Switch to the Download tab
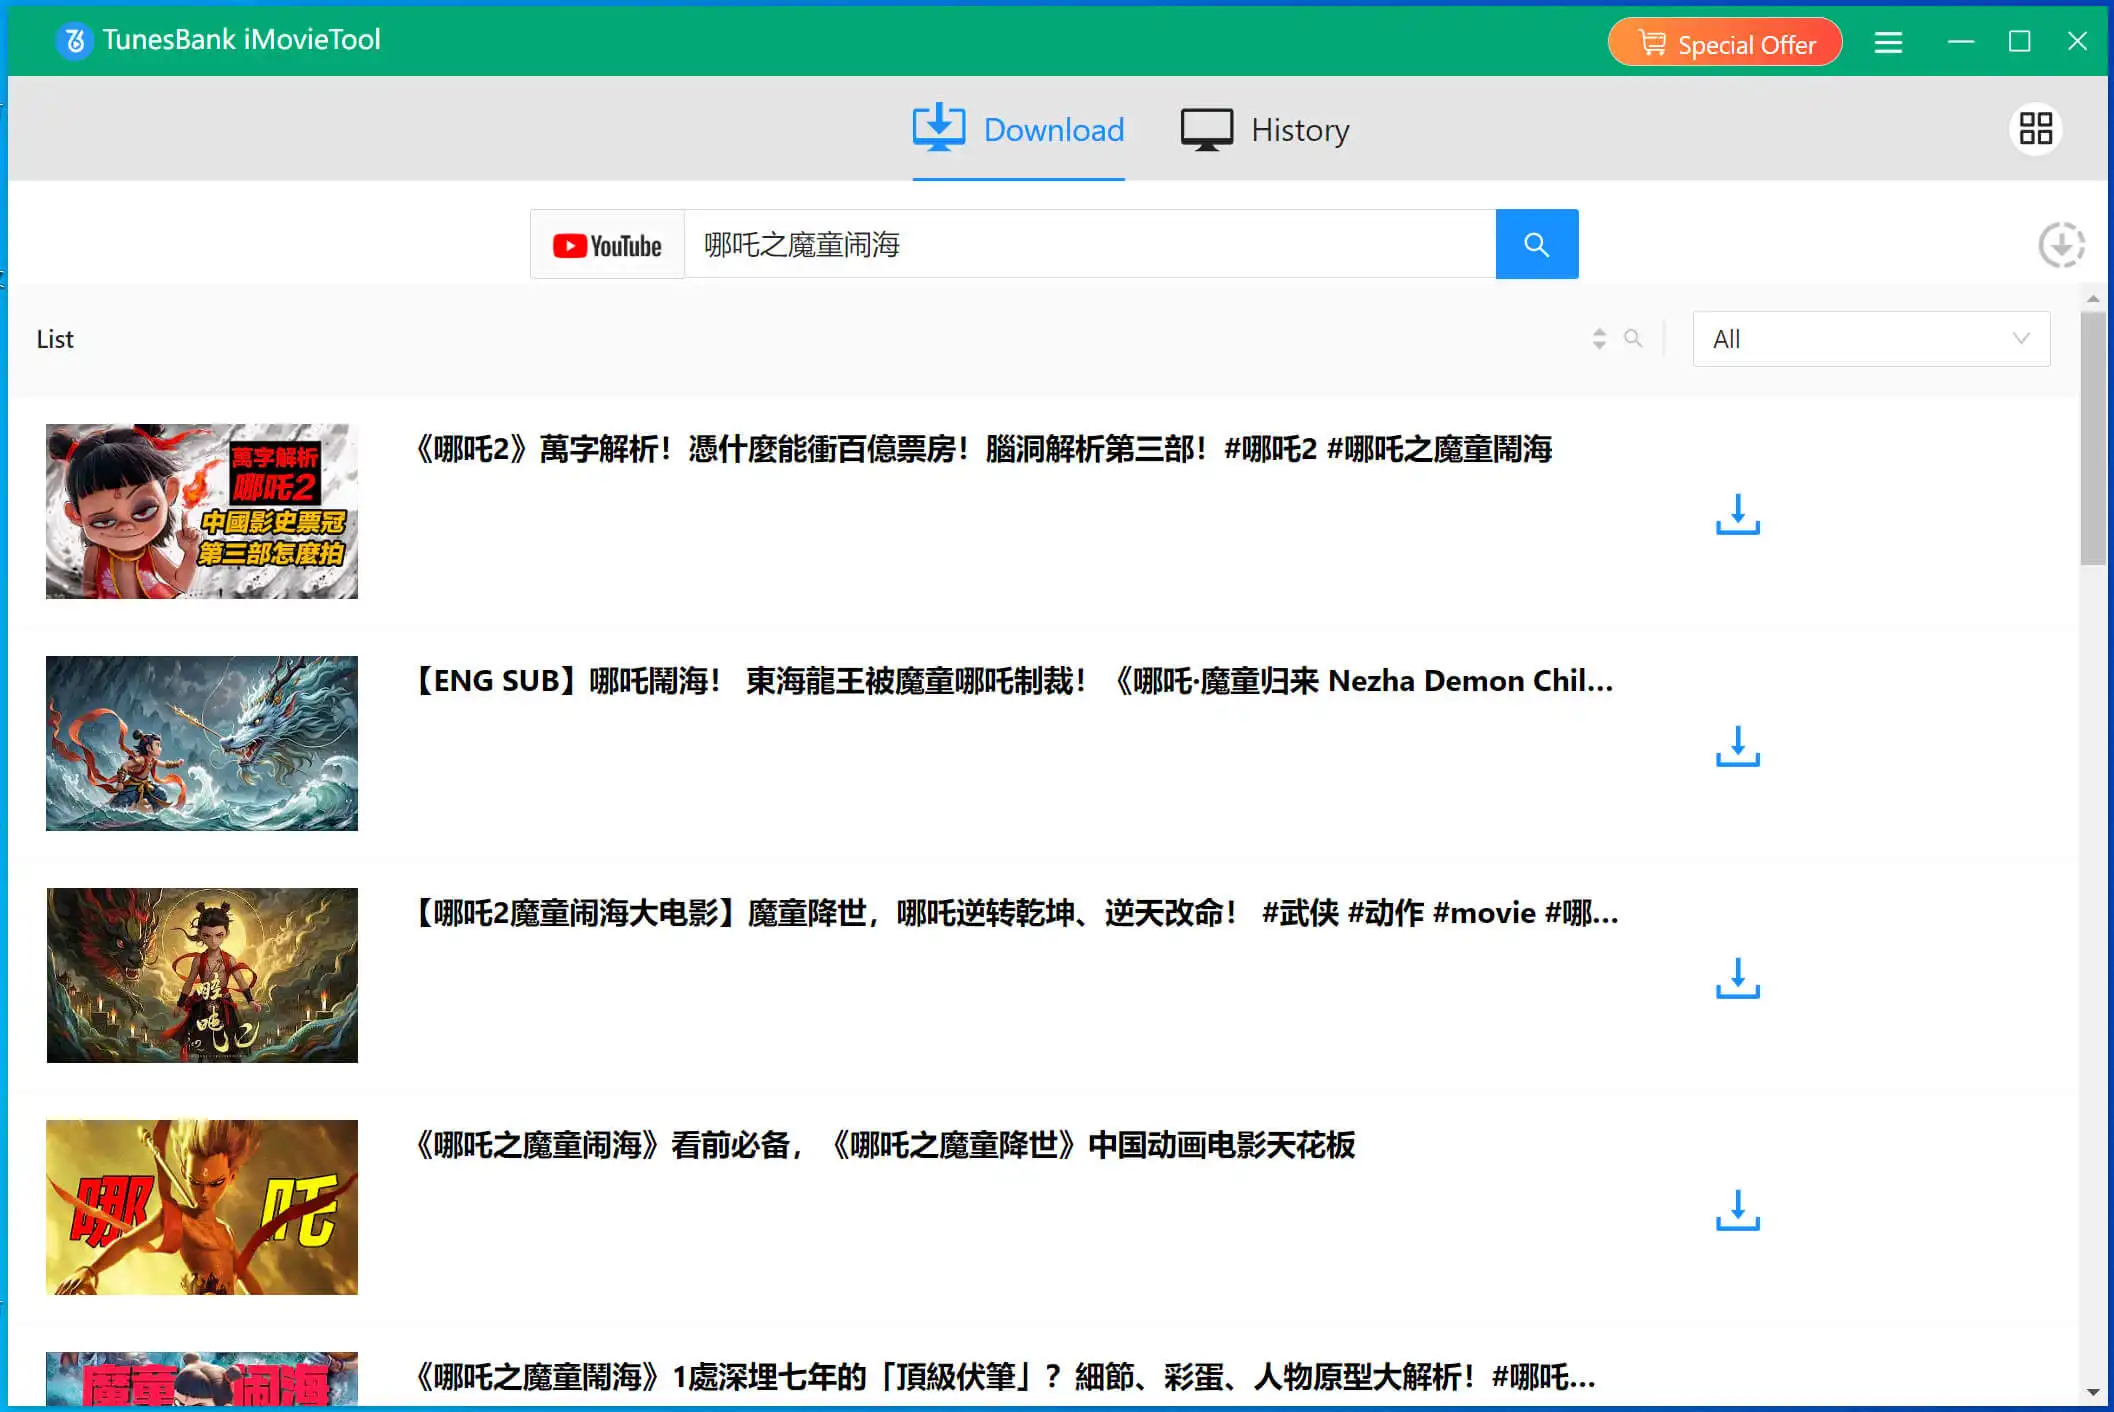Viewport: 2114px width, 1412px height. click(1018, 130)
